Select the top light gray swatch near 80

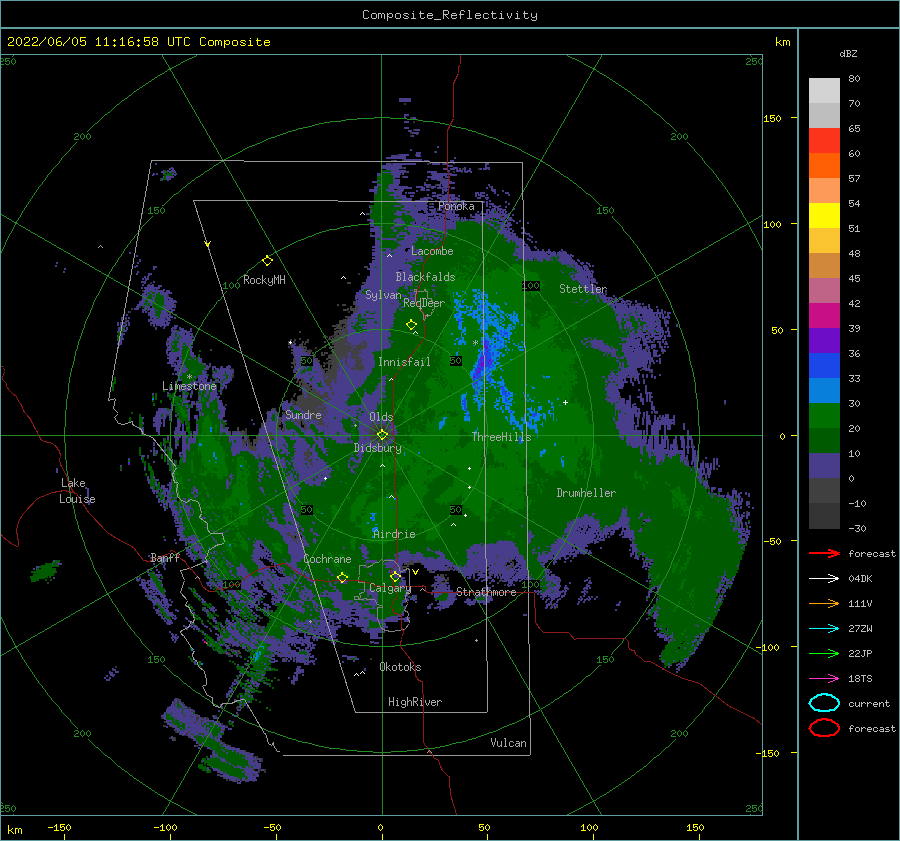pos(824,91)
